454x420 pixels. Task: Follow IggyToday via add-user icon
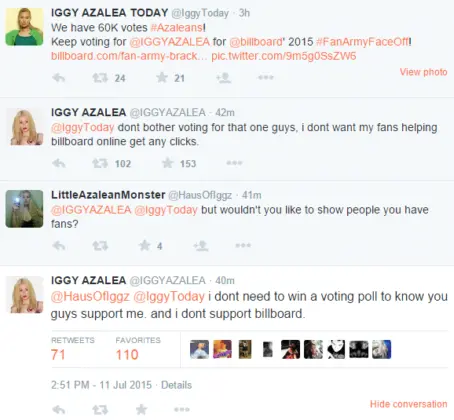point(224,78)
